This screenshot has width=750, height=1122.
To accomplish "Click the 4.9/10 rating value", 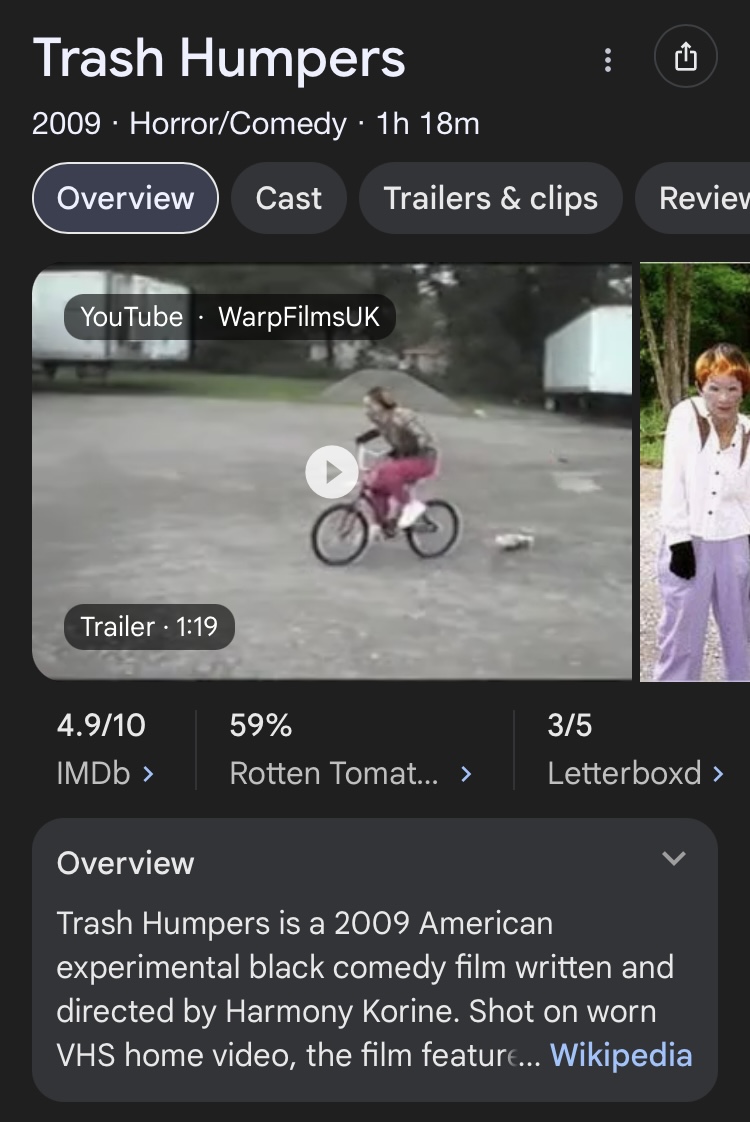I will [x=101, y=726].
